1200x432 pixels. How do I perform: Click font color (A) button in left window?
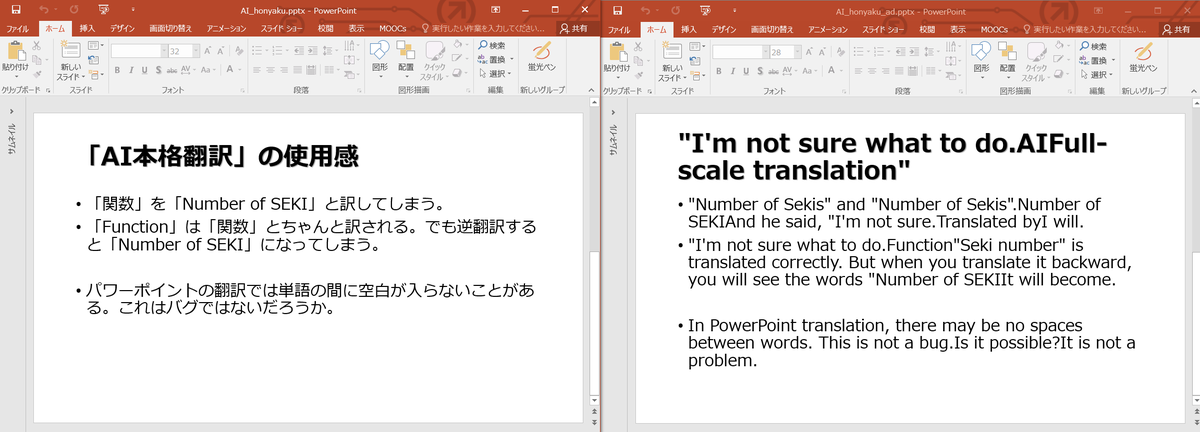coord(229,70)
